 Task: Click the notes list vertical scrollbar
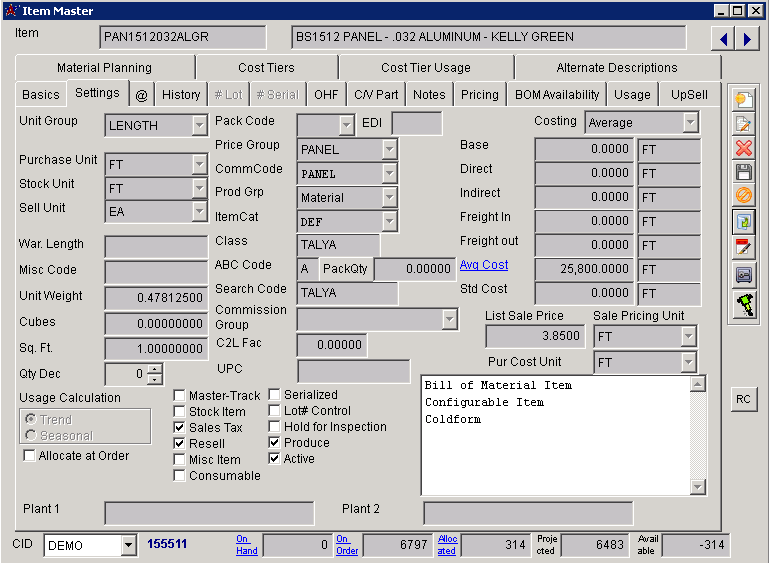tap(698, 435)
